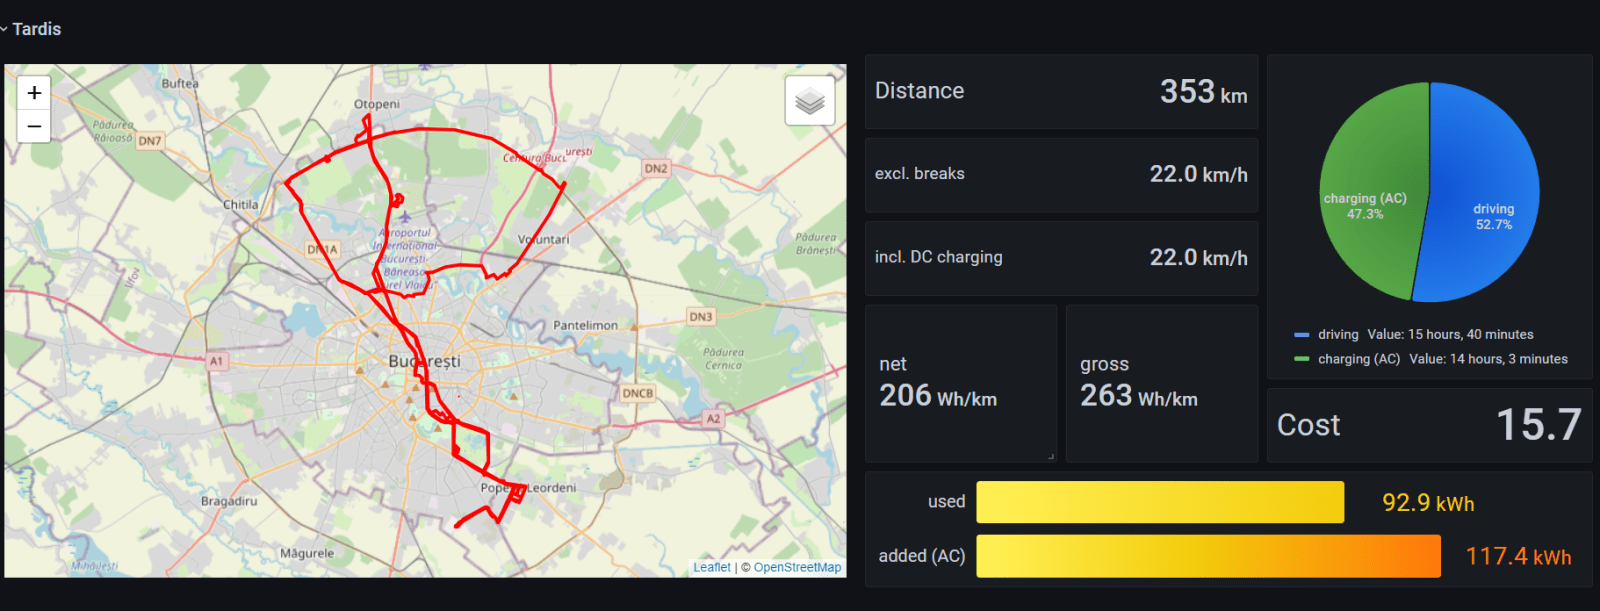Collapse the Tardis row chevron
The width and height of the screenshot is (1600, 611).
coord(4,29)
